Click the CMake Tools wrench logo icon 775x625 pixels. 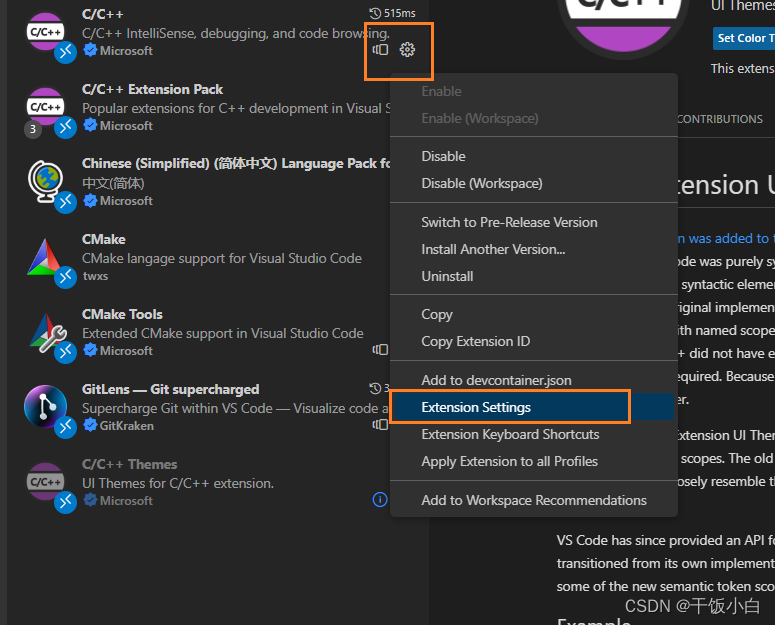[x=47, y=332]
